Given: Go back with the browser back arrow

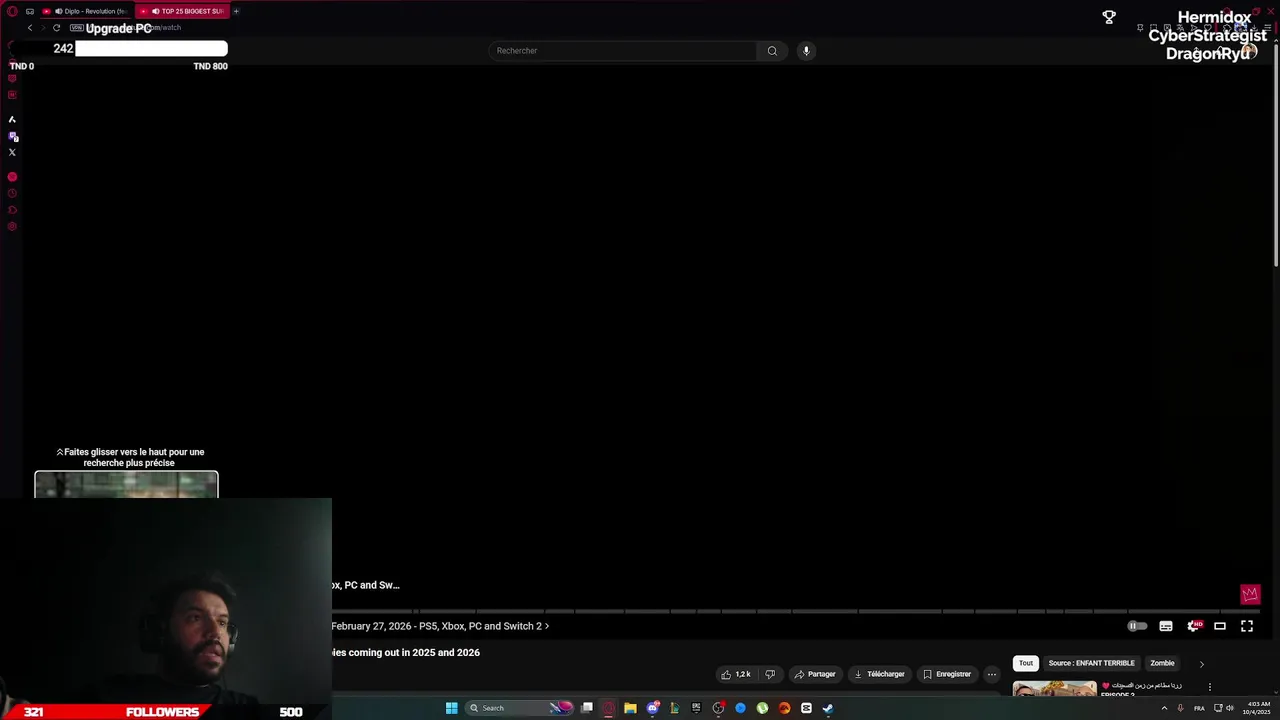Looking at the screenshot, I should pos(30,28).
